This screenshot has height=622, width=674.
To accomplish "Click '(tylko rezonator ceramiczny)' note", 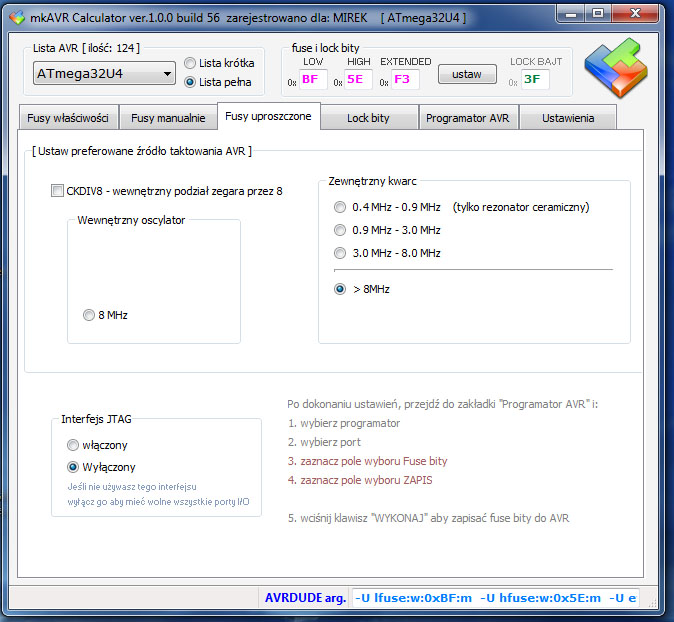I will coord(521,207).
